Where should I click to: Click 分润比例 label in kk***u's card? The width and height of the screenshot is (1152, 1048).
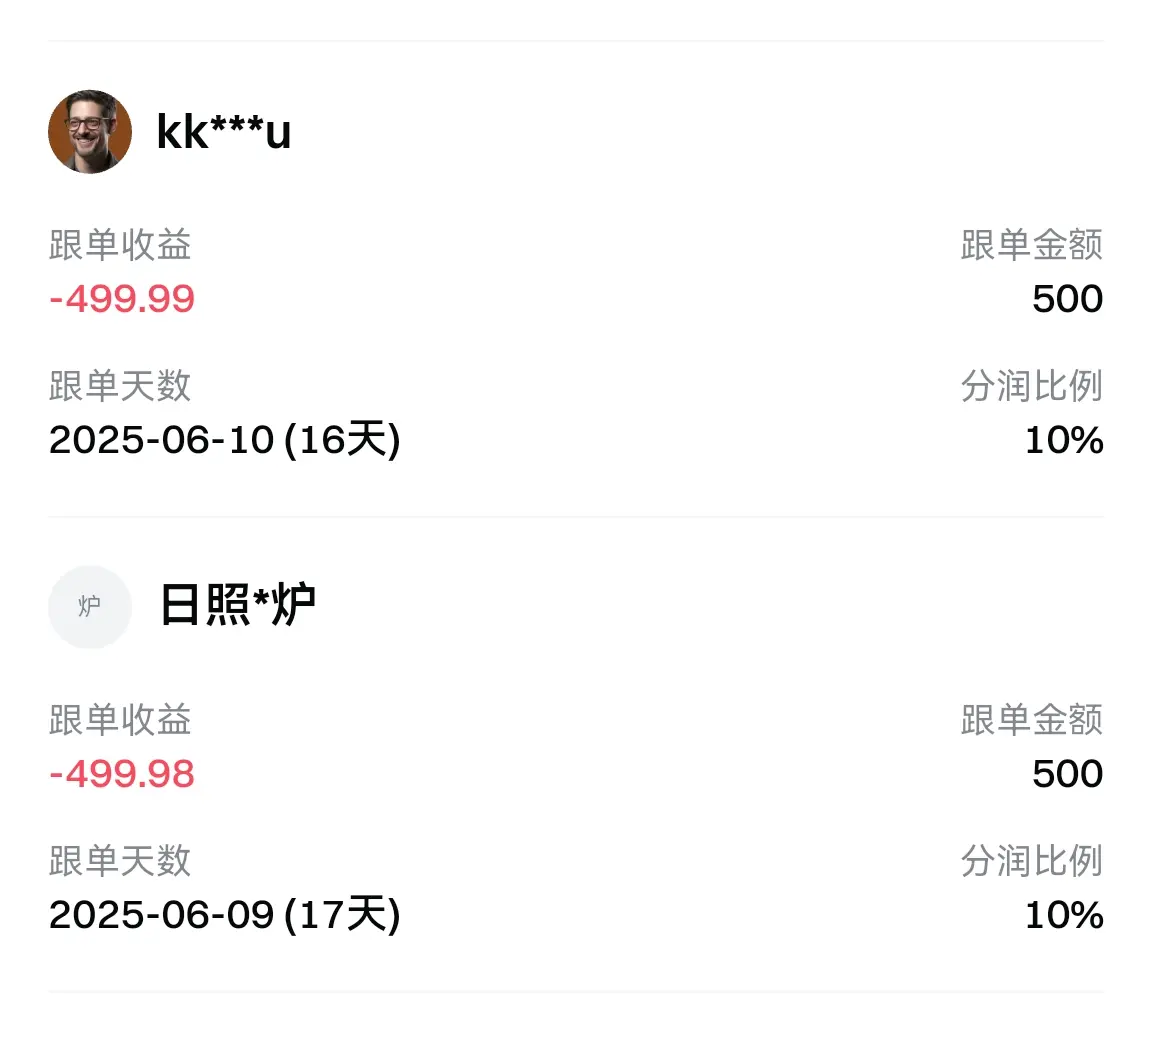1031,386
